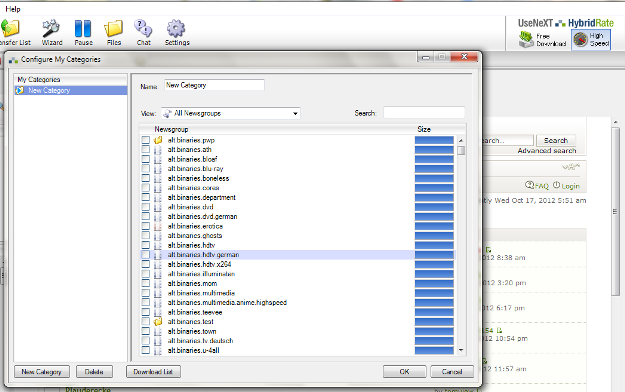Check the alt.binaries.dvd.german checkbox
Screen dimensions: 625x392
145,217
